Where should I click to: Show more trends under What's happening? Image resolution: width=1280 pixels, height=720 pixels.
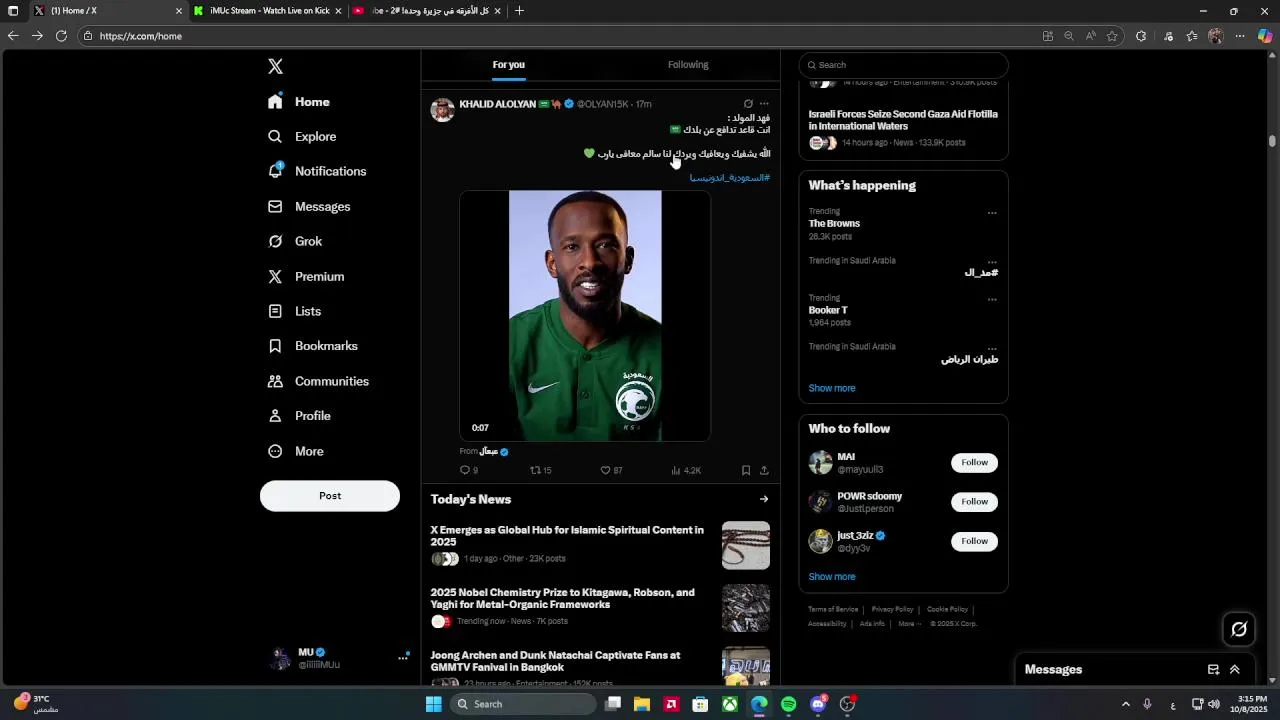coord(832,388)
